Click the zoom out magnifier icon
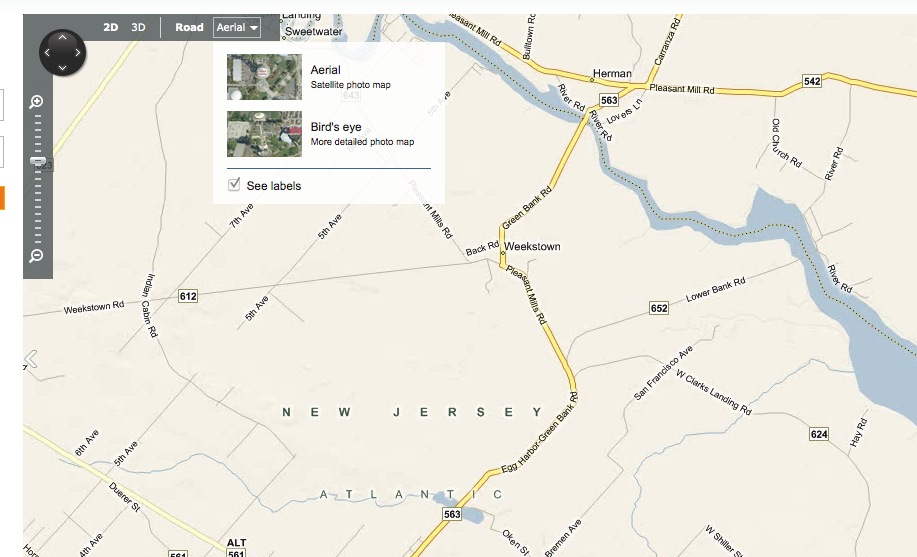Viewport: 917px width, 557px height. [37, 256]
